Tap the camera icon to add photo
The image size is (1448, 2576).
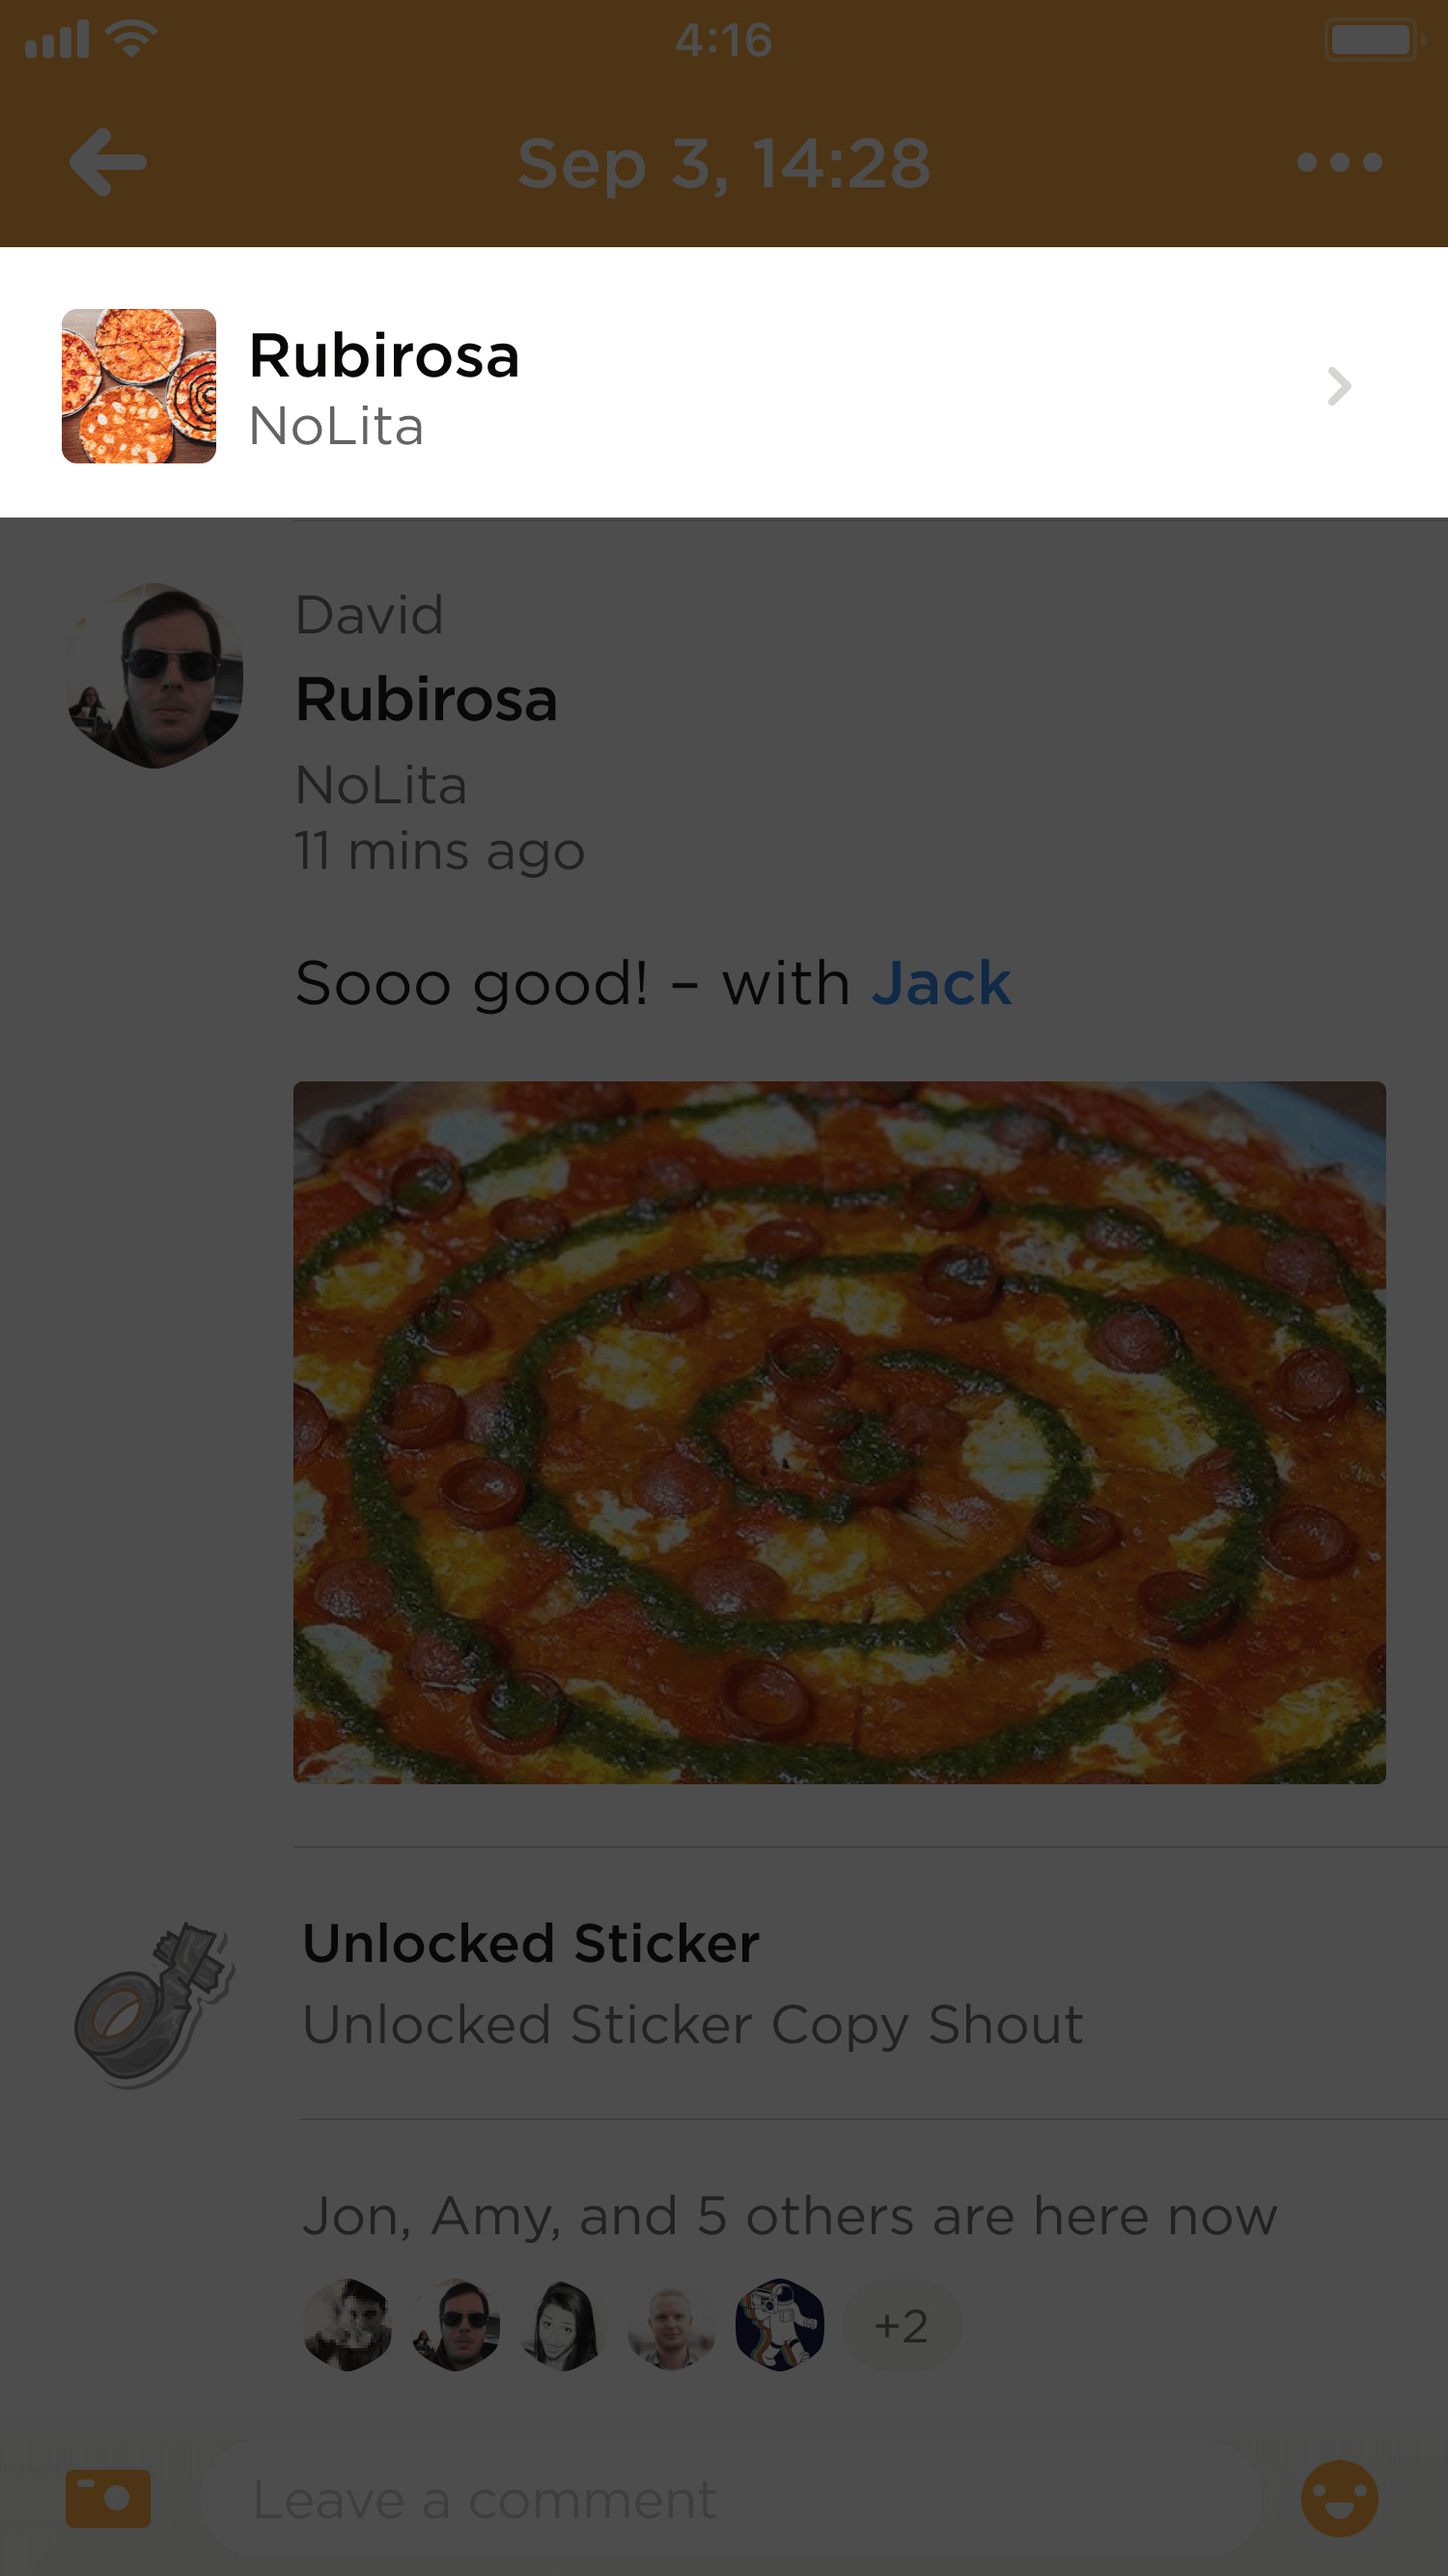108,2498
